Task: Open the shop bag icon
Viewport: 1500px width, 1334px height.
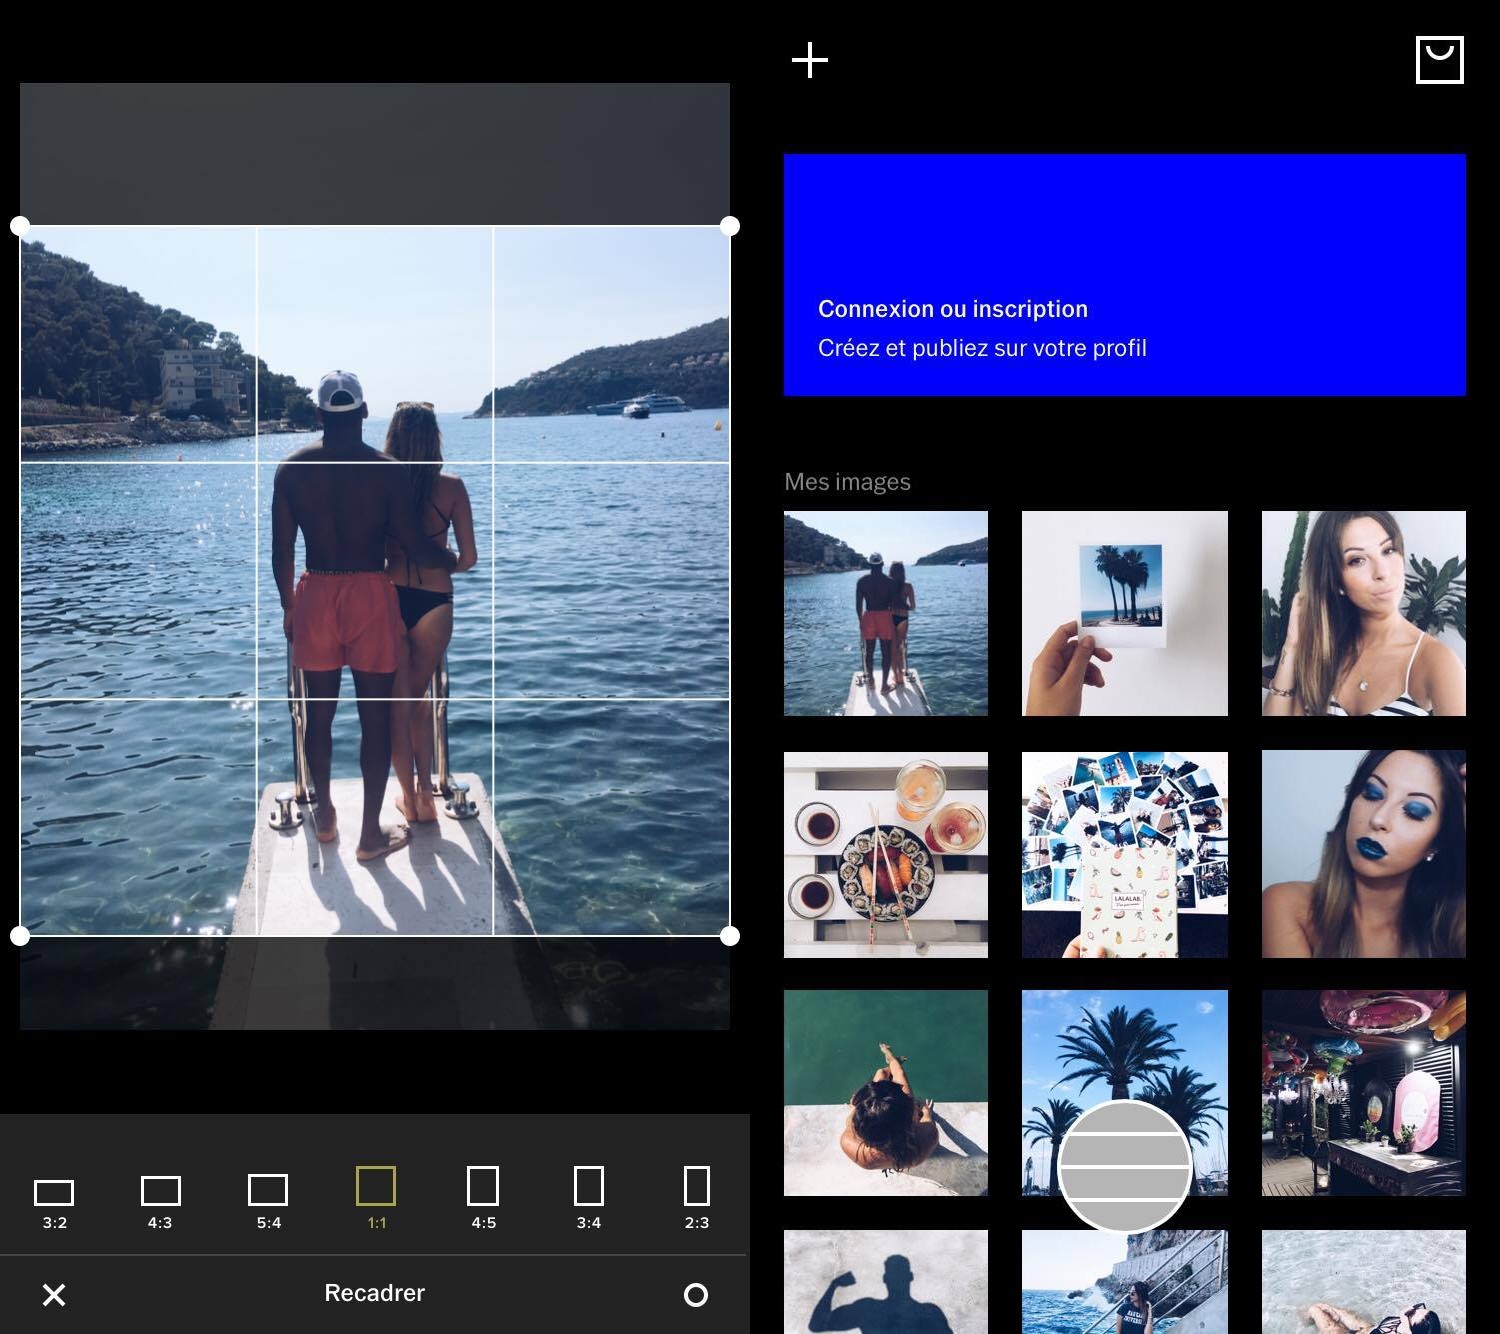Action: point(1439,60)
